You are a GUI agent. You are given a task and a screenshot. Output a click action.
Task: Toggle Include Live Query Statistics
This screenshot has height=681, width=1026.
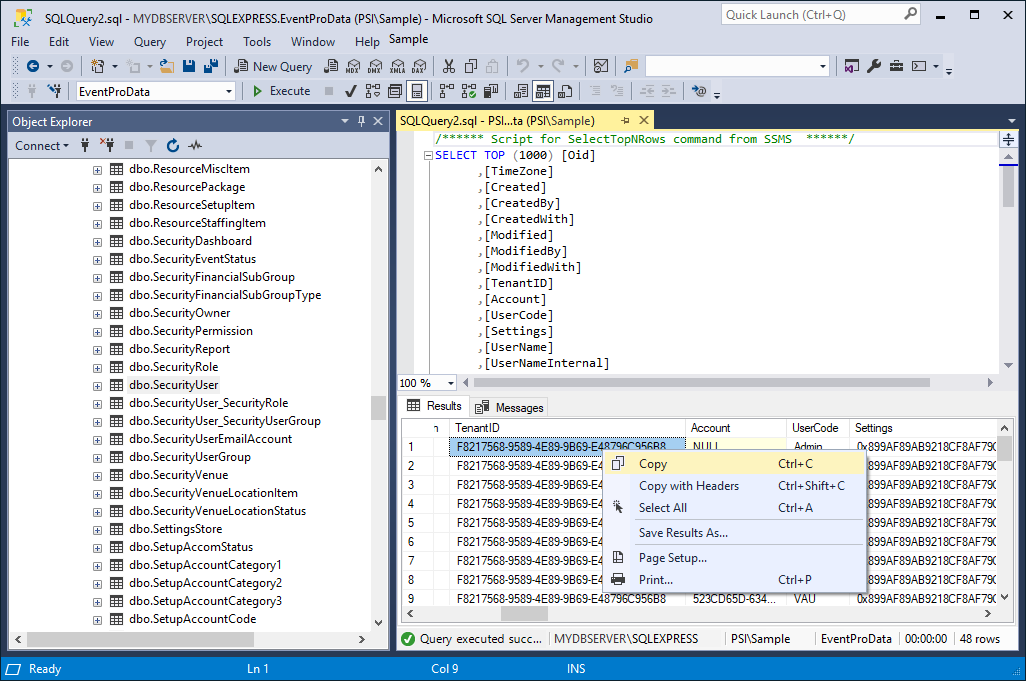click(469, 91)
